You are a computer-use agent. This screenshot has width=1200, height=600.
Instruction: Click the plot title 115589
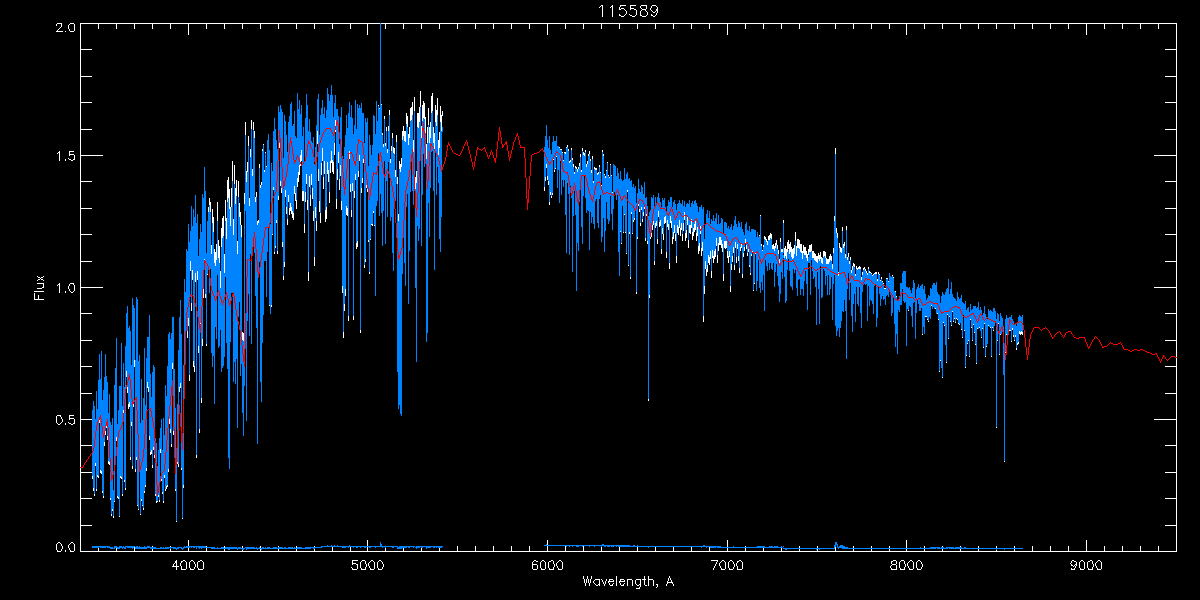pyautogui.click(x=628, y=10)
